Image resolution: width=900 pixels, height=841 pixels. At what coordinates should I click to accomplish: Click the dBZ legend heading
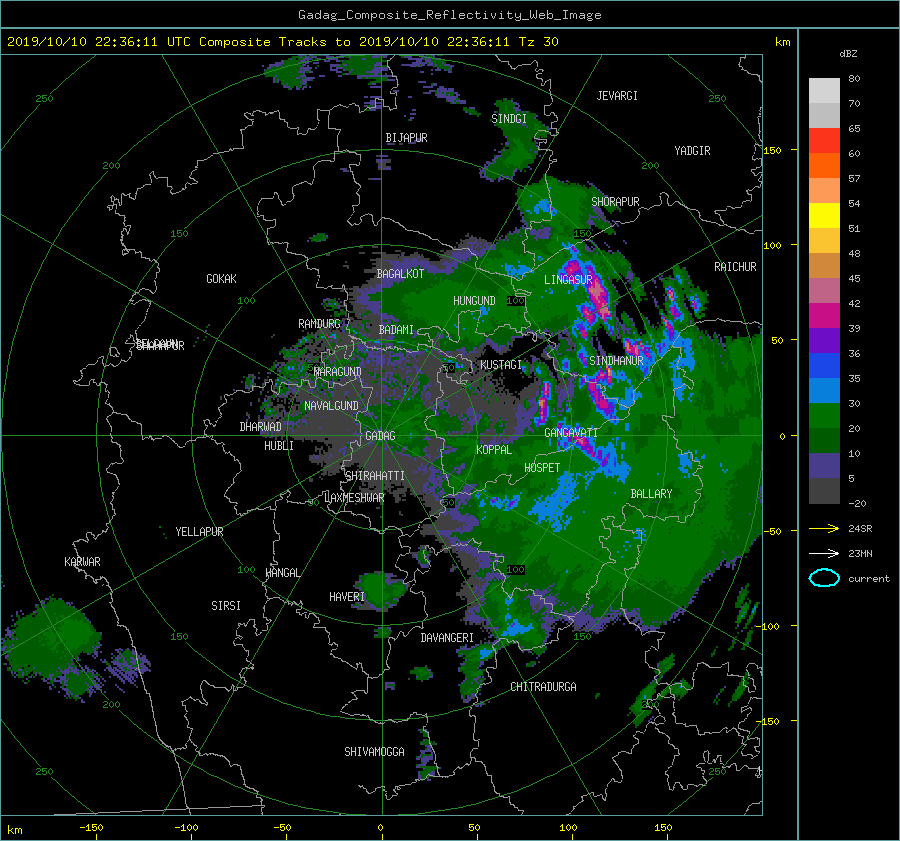(848, 53)
